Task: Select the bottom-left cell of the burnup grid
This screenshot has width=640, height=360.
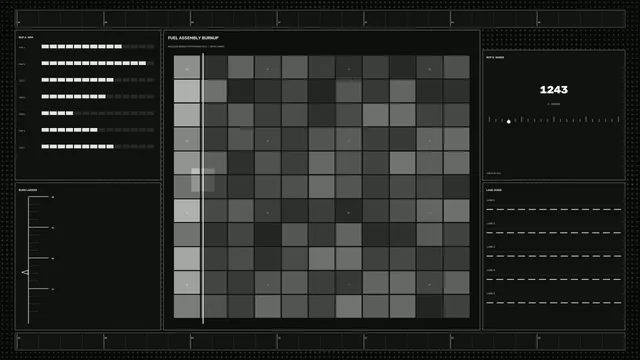Action: click(x=187, y=307)
